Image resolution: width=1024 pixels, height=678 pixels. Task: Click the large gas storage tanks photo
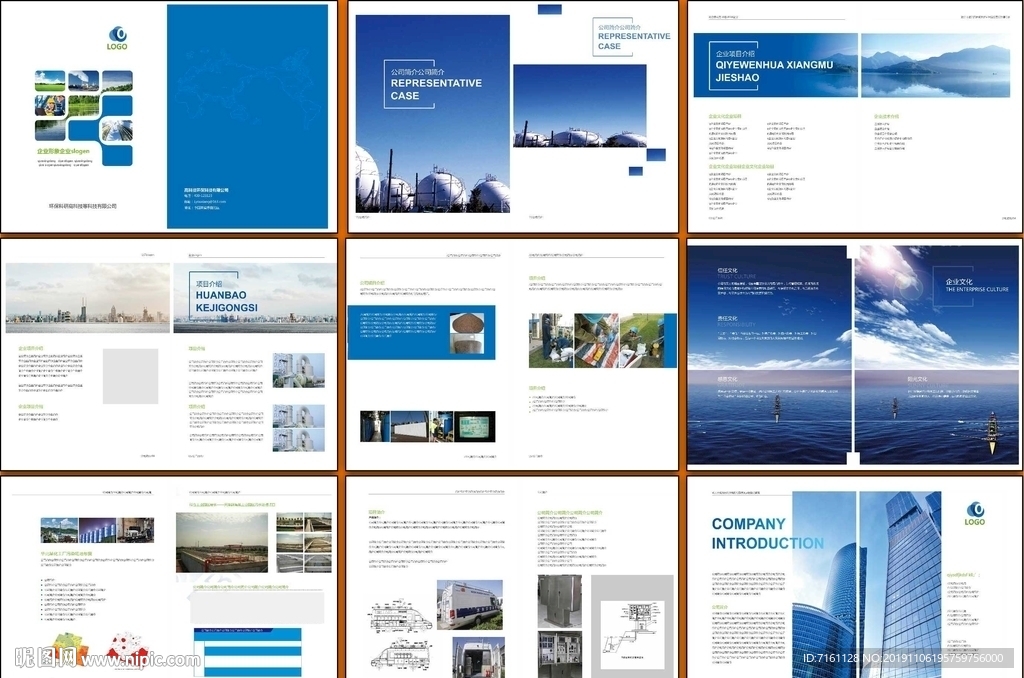point(432,114)
